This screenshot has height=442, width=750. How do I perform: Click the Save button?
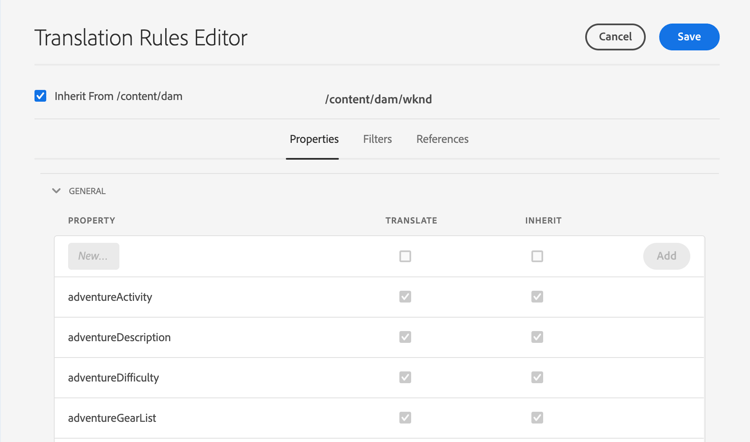(x=689, y=37)
